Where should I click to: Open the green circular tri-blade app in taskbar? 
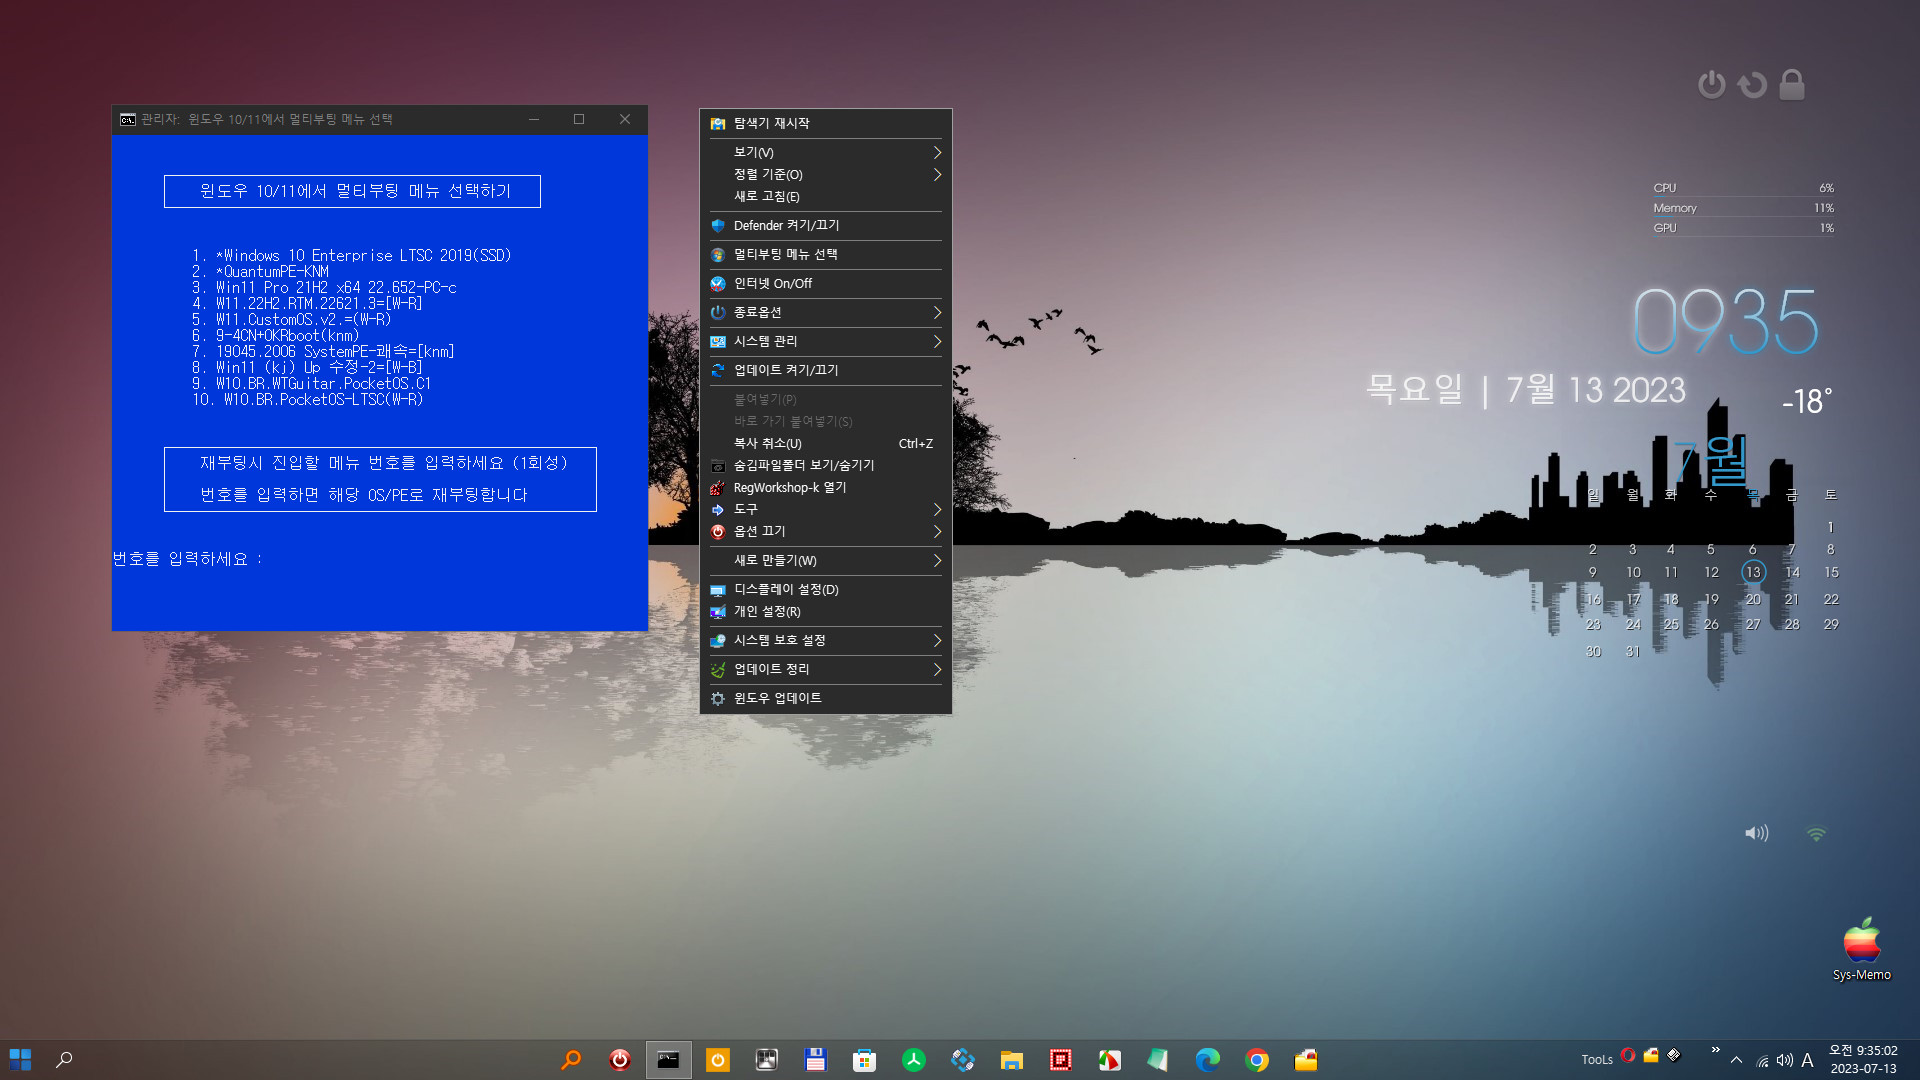914,1060
